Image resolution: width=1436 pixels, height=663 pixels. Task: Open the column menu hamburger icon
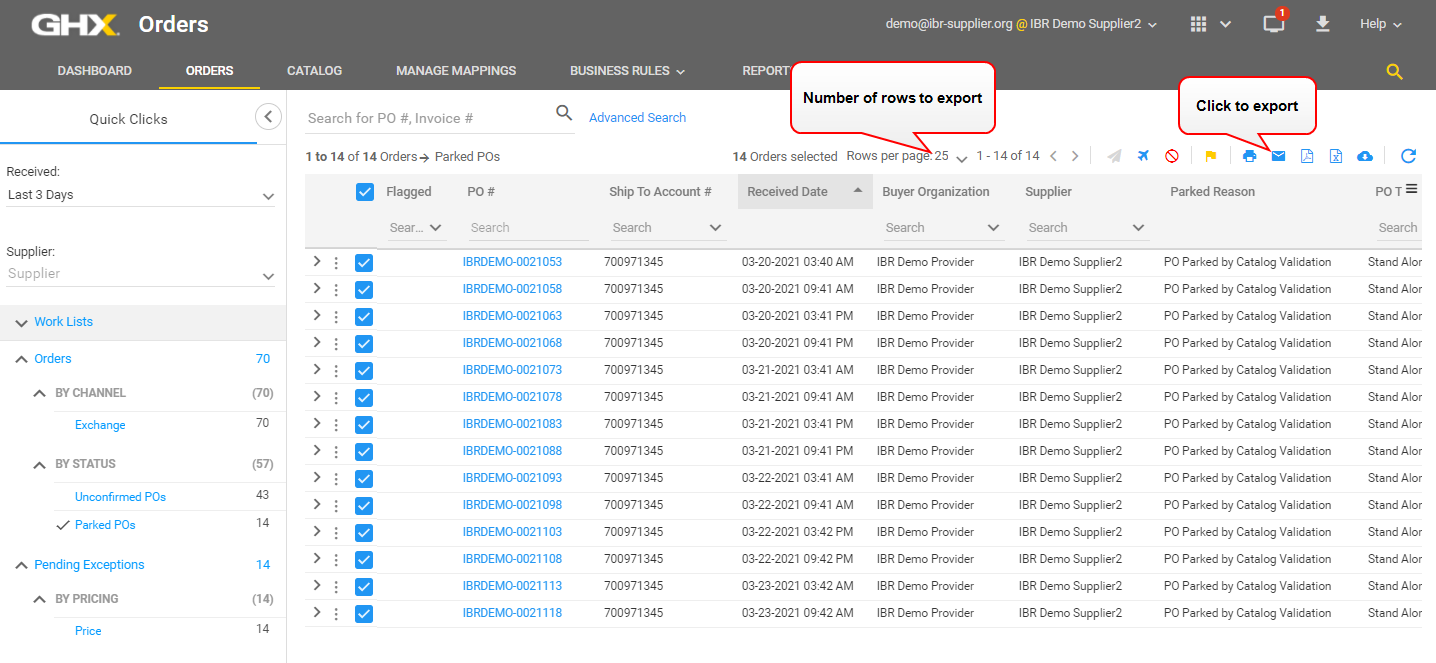pos(1412,189)
